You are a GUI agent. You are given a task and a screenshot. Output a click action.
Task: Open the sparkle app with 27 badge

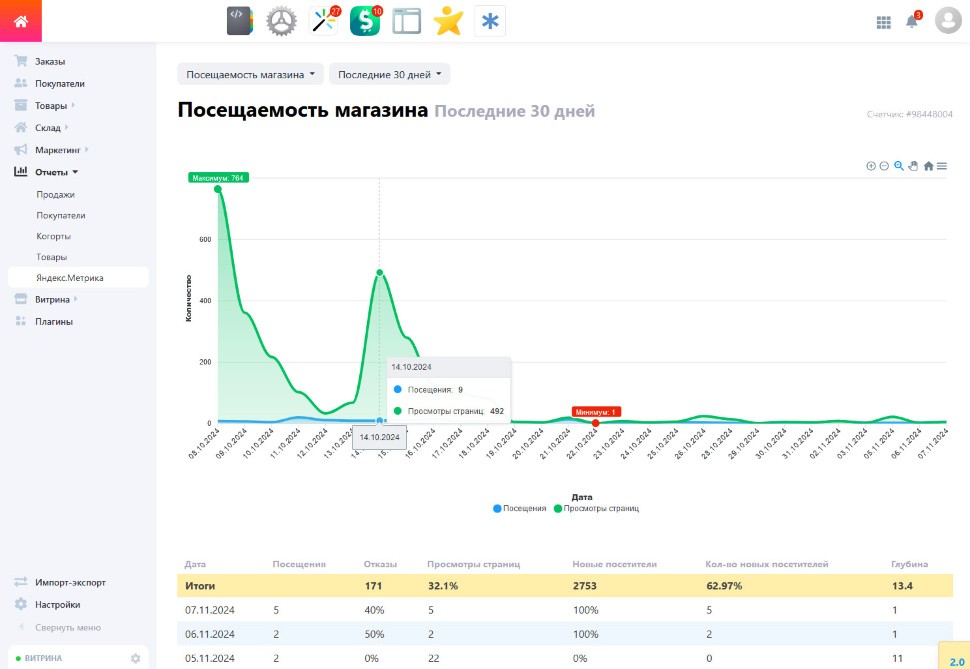pyautogui.click(x=324, y=21)
